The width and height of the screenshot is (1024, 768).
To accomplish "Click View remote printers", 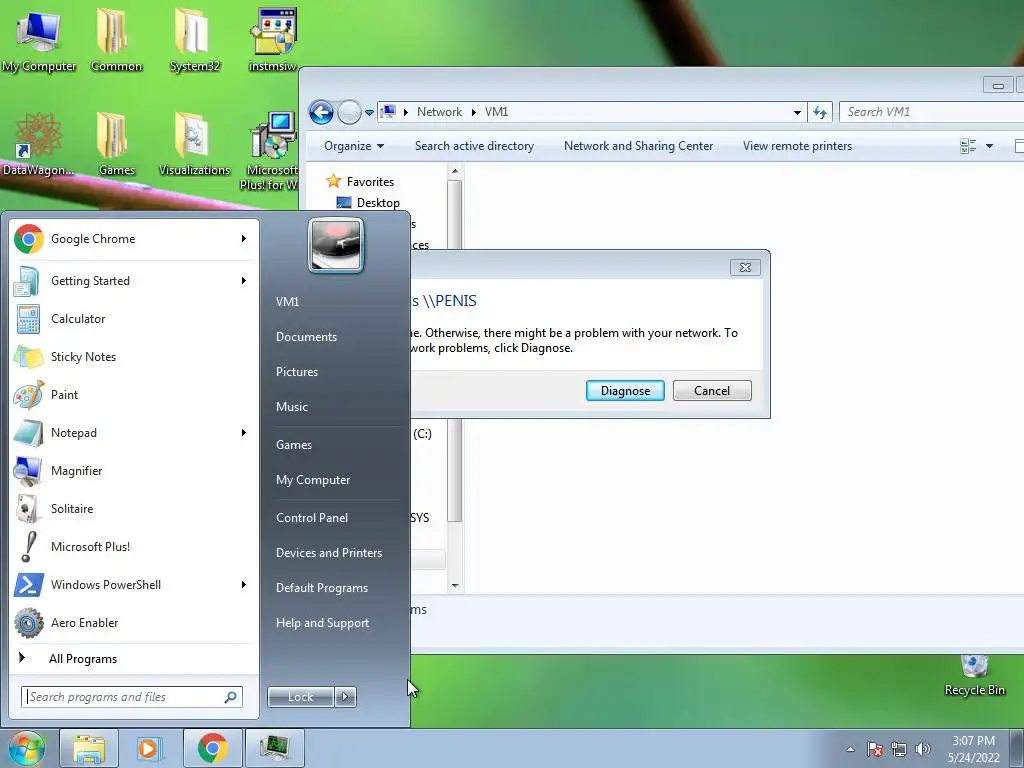I will tap(797, 146).
